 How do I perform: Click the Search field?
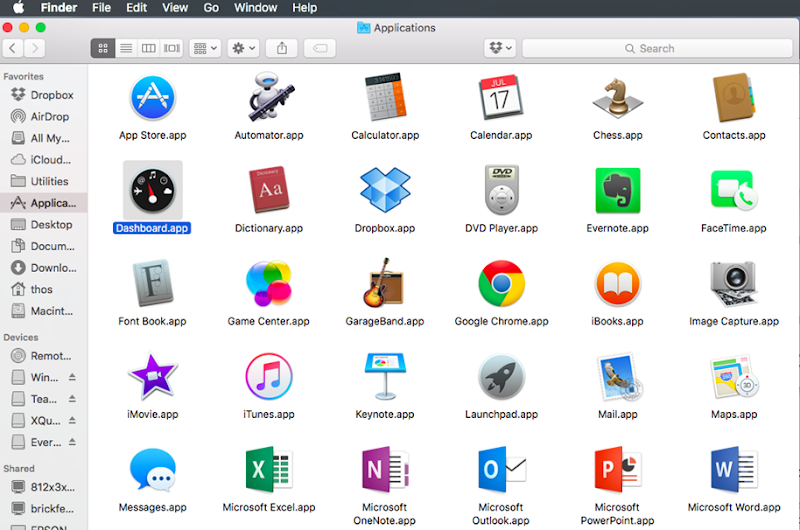[x=657, y=48]
